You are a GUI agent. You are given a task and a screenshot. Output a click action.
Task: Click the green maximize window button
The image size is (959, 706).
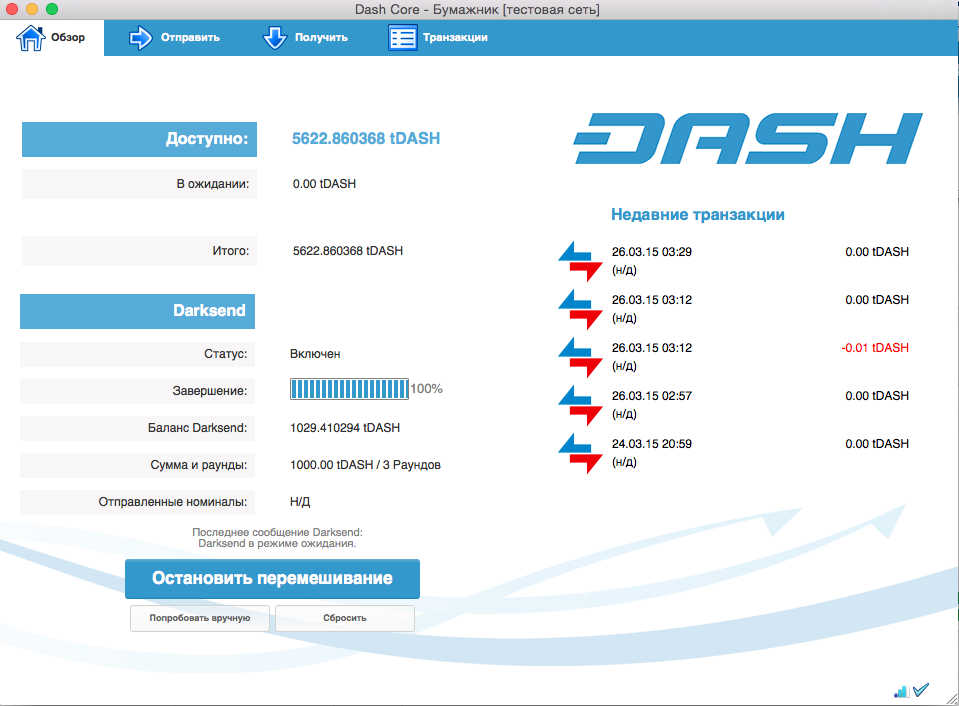click(x=52, y=9)
